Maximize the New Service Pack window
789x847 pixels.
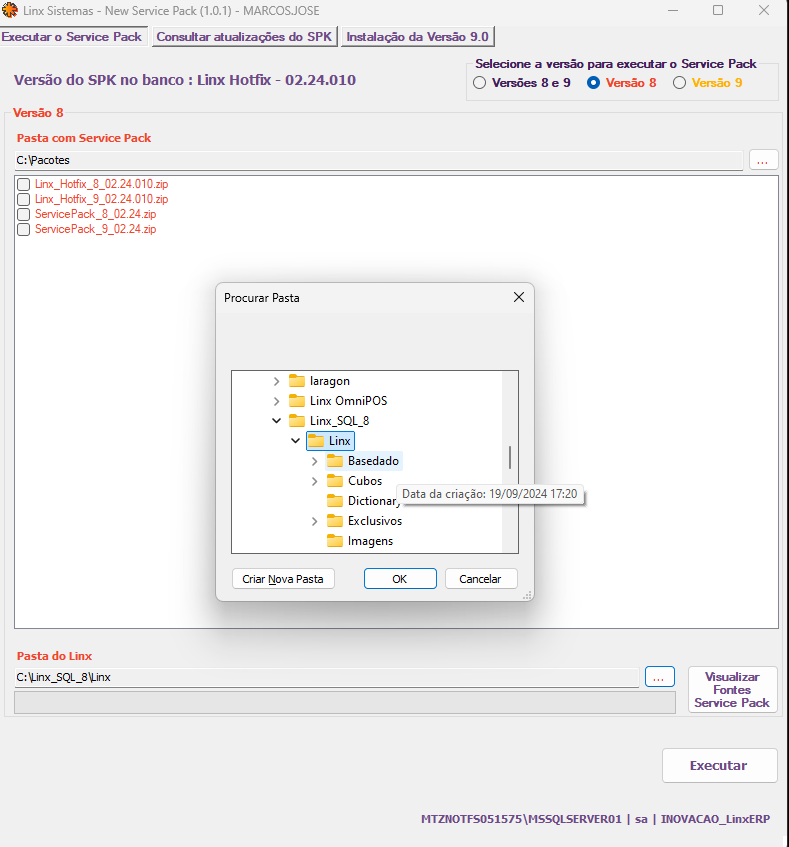pos(718,10)
